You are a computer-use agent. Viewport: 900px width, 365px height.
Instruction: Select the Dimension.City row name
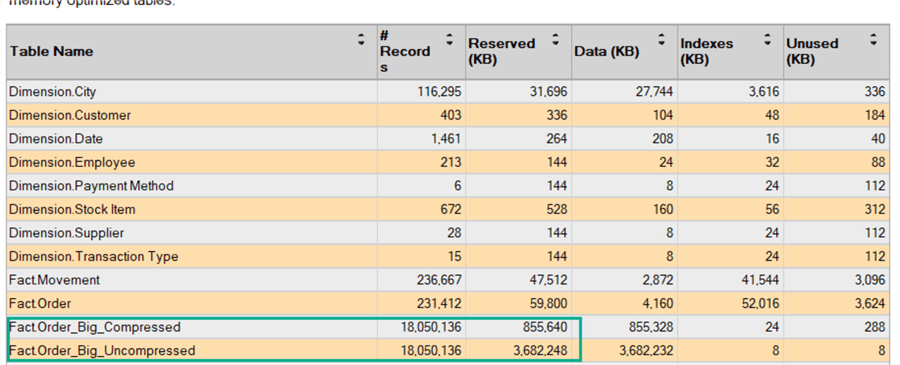coord(52,92)
